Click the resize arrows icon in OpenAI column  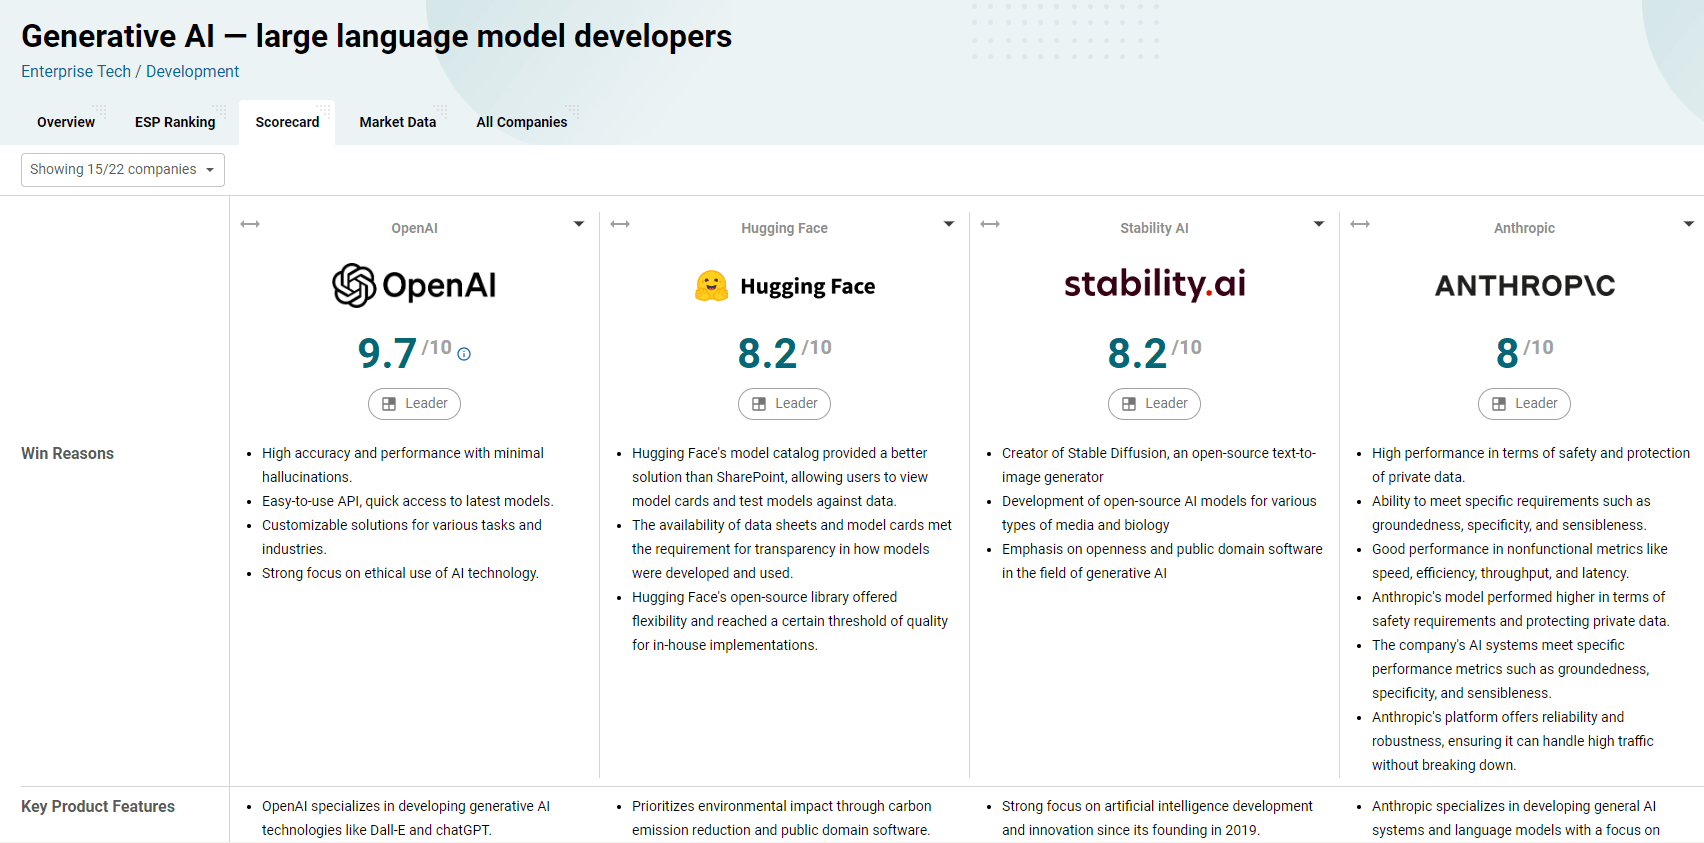[250, 224]
